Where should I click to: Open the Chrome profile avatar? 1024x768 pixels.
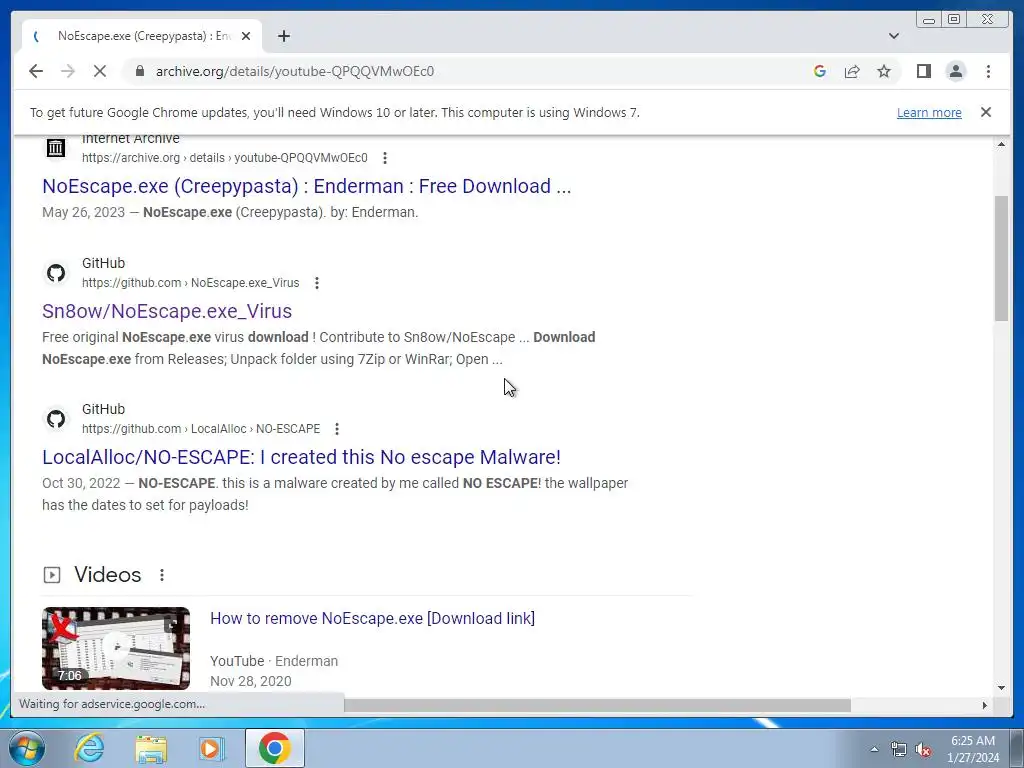pyautogui.click(x=955, y=71)
